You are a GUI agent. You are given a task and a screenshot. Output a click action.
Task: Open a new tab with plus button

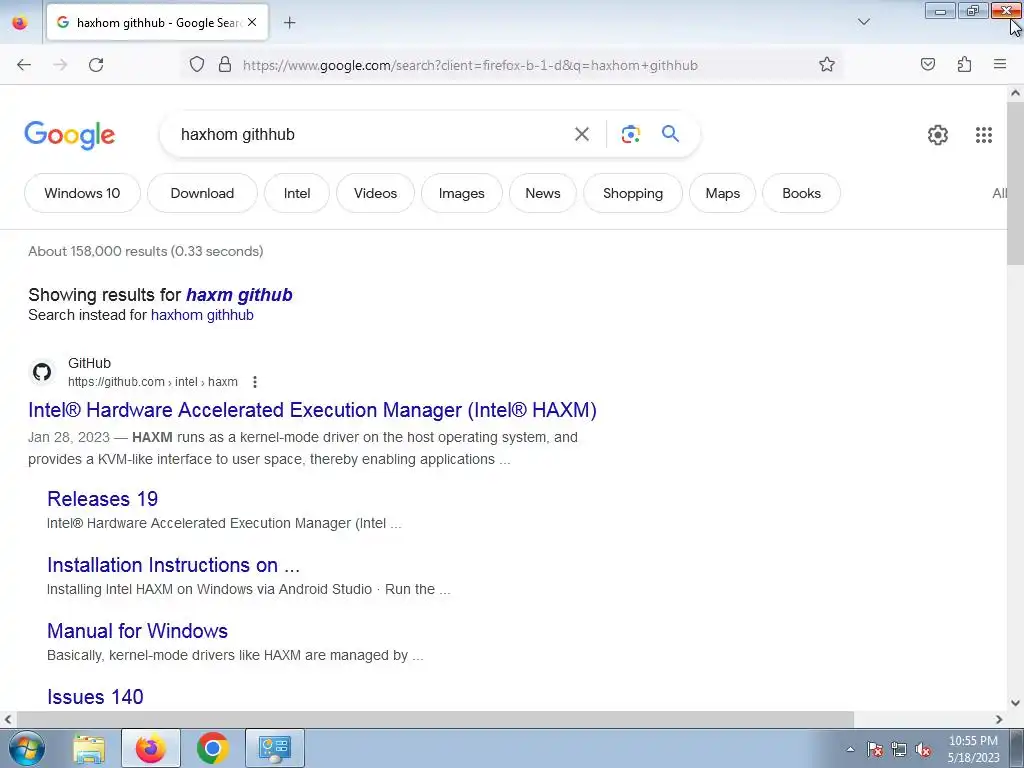(290, 23)
